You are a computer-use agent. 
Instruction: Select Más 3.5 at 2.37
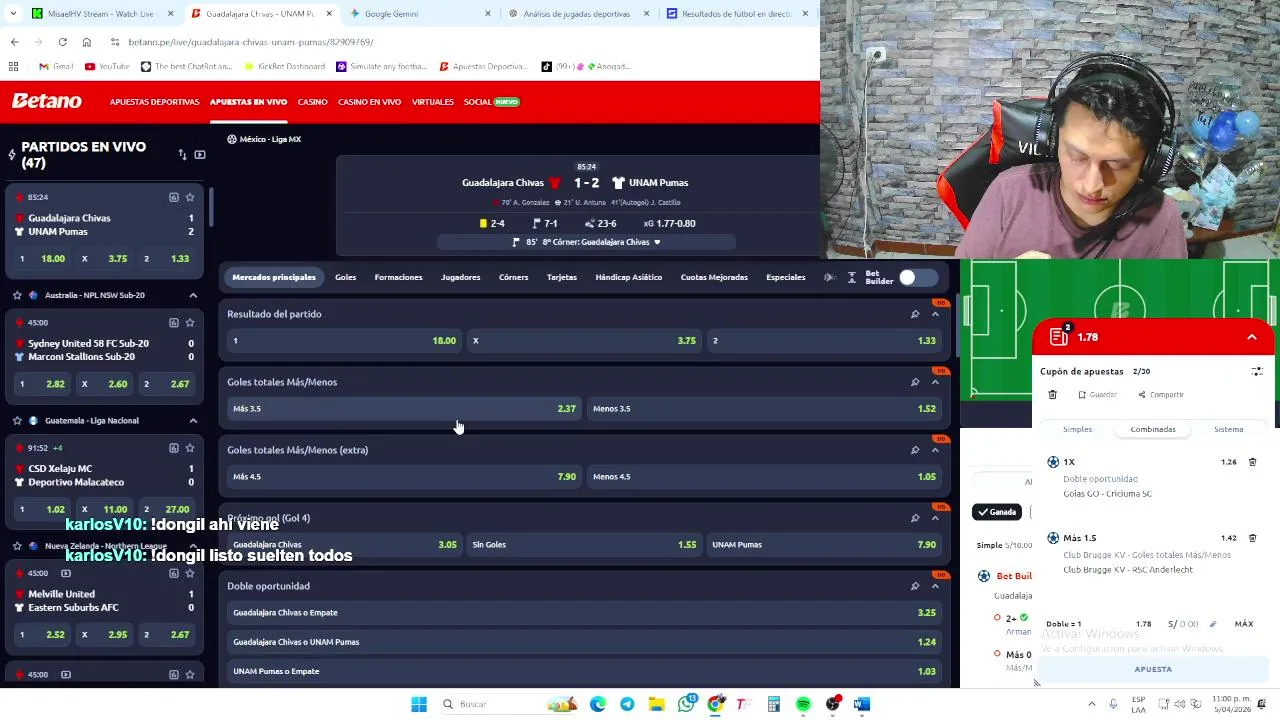[x=404, y=409]
